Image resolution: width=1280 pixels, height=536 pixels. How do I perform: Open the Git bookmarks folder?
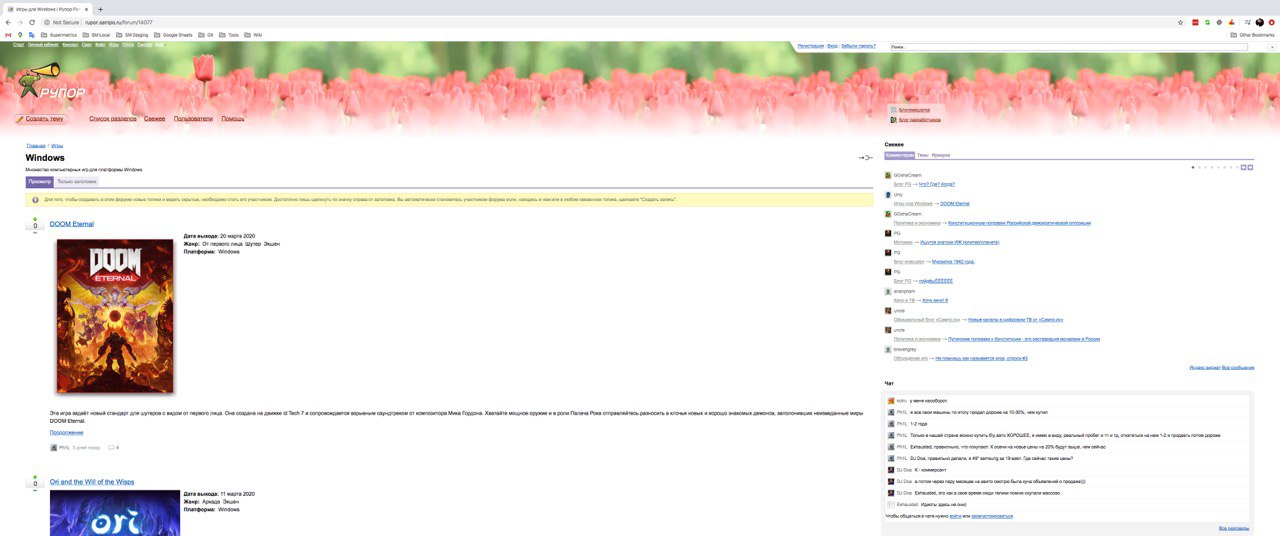[206, 34]
